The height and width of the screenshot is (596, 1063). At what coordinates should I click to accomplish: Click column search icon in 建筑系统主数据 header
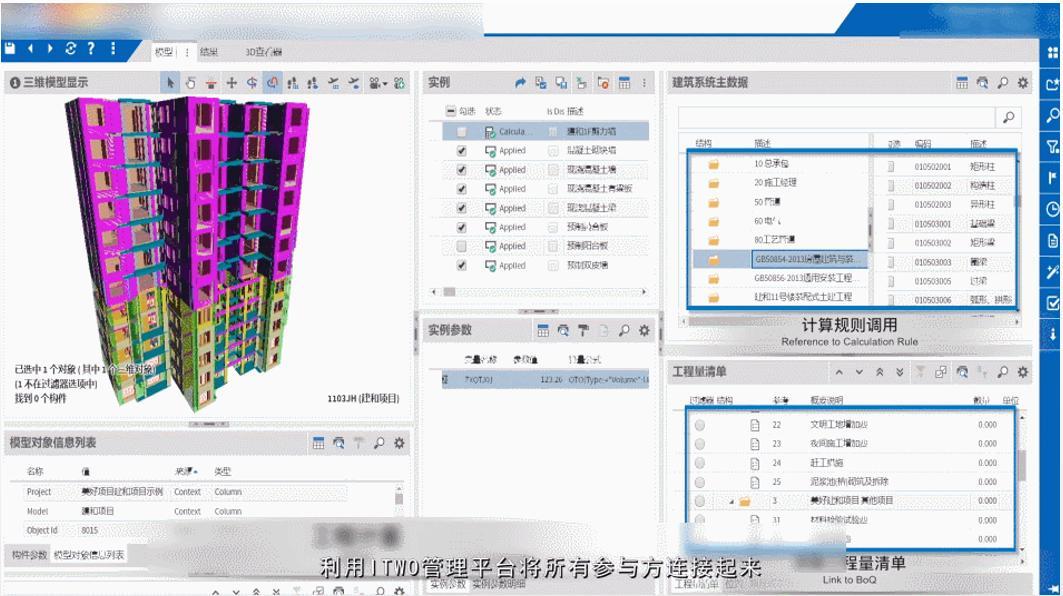click(982, 83)
